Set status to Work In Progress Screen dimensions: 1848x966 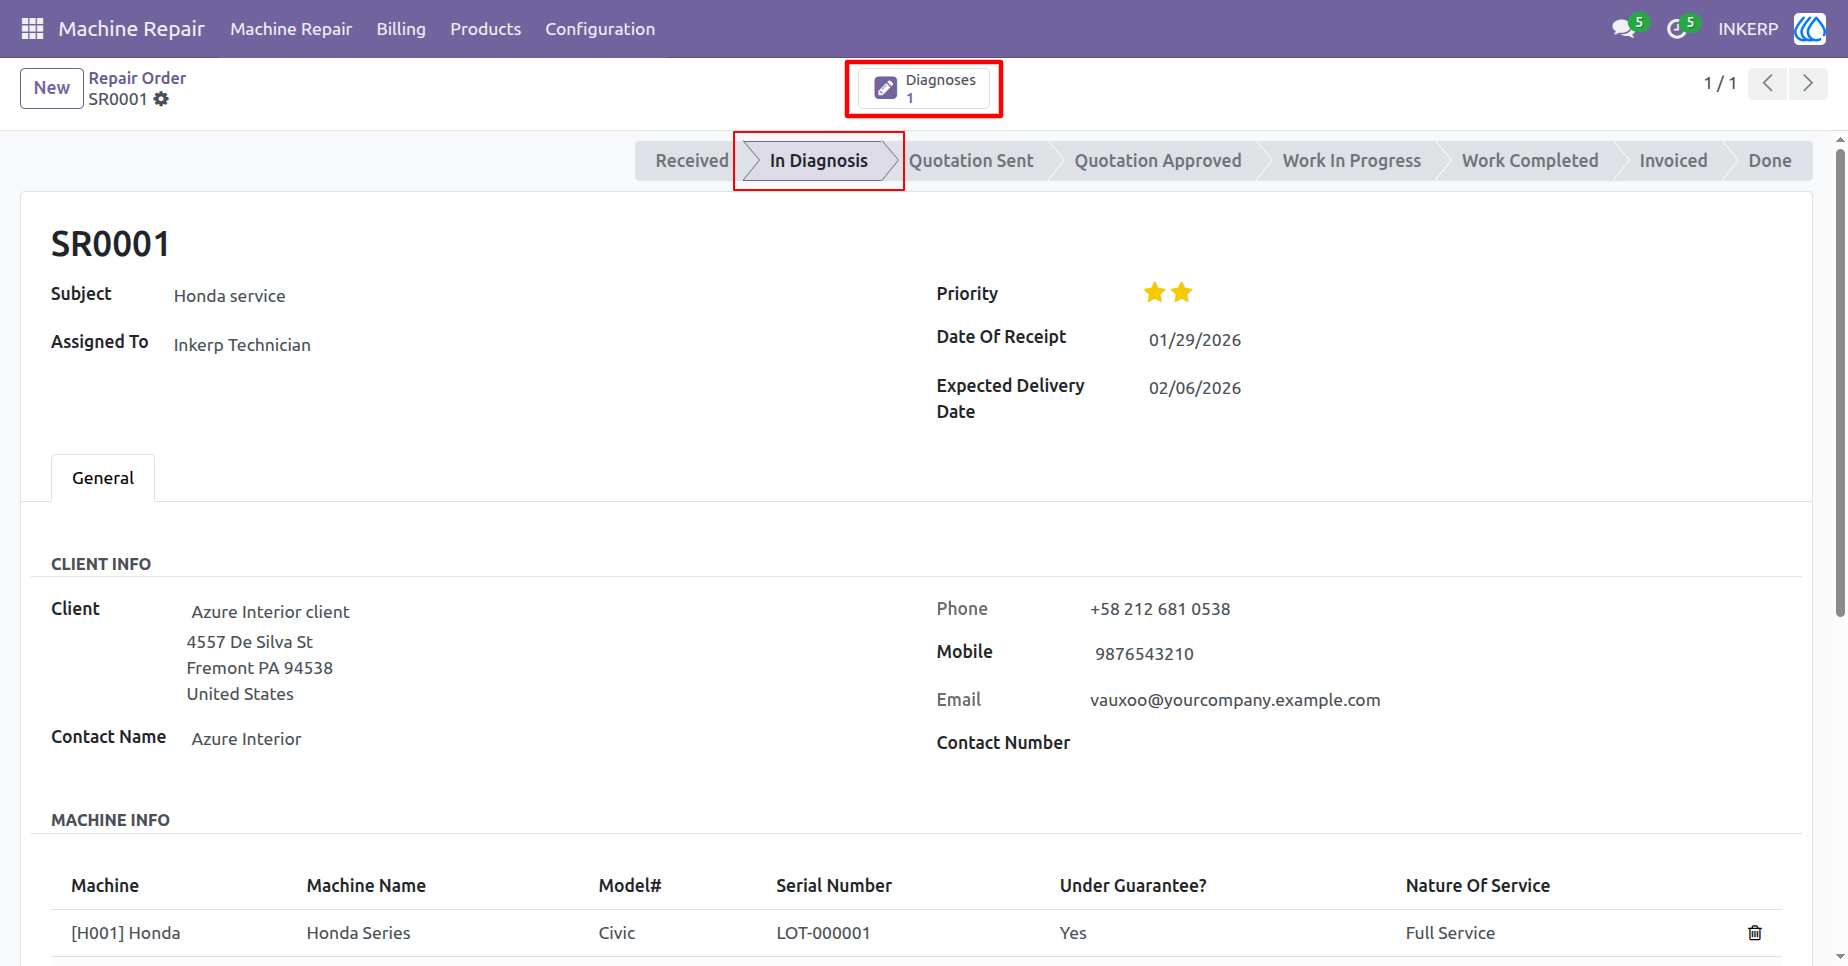1352,161
